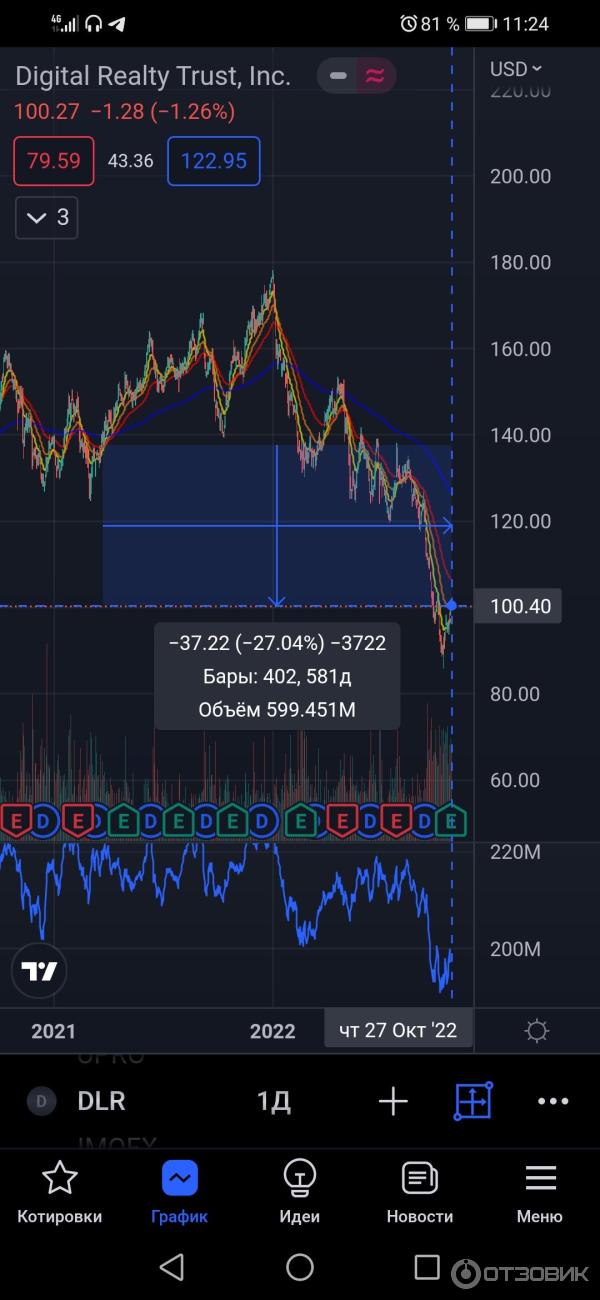Tap Android home circle button
The image size is (600, 1300).
tap(300, 1267)
